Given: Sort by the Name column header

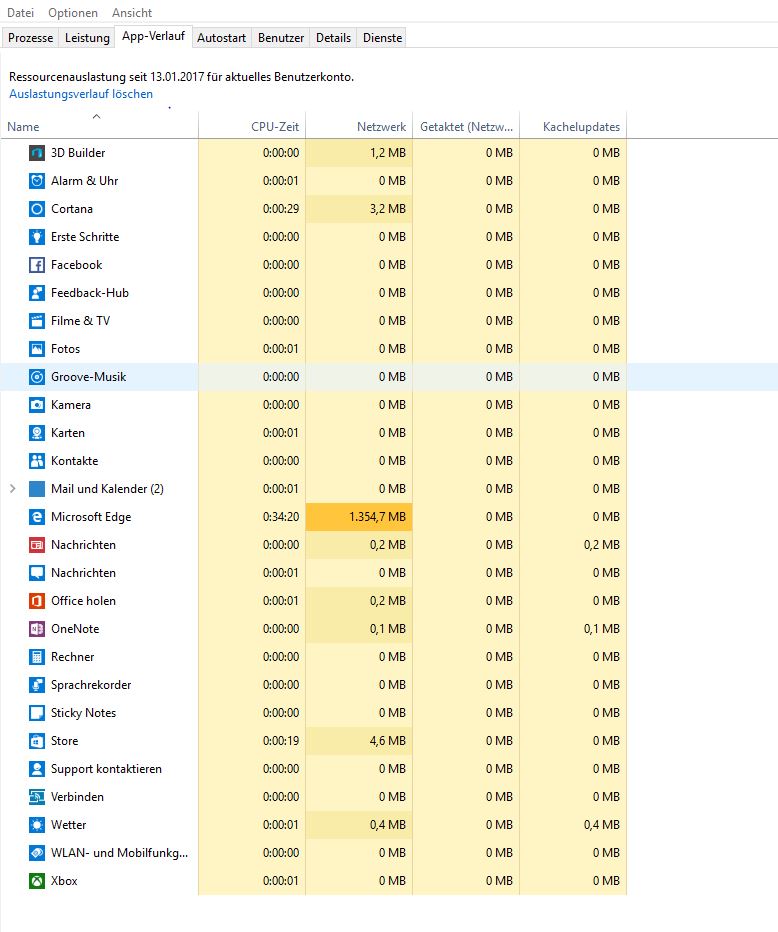Looking at the screenshot, I should tap(99, 126).
